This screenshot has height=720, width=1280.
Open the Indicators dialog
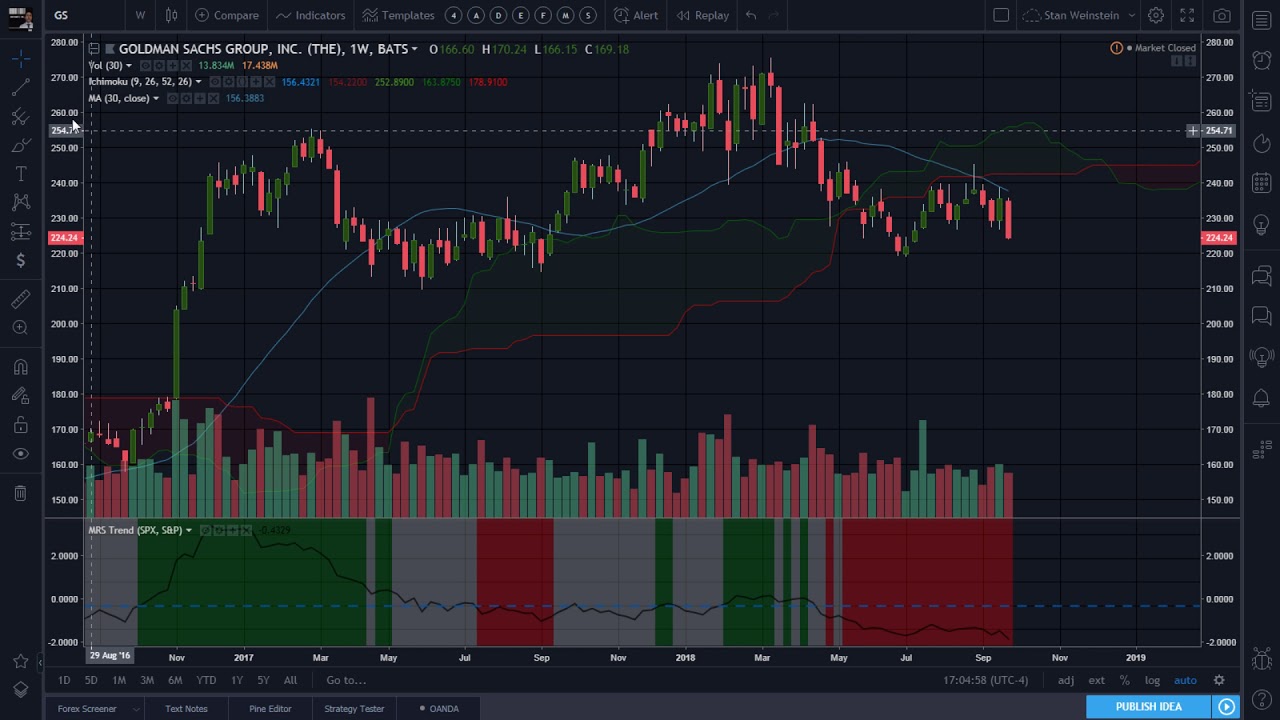tap(311, 15)
